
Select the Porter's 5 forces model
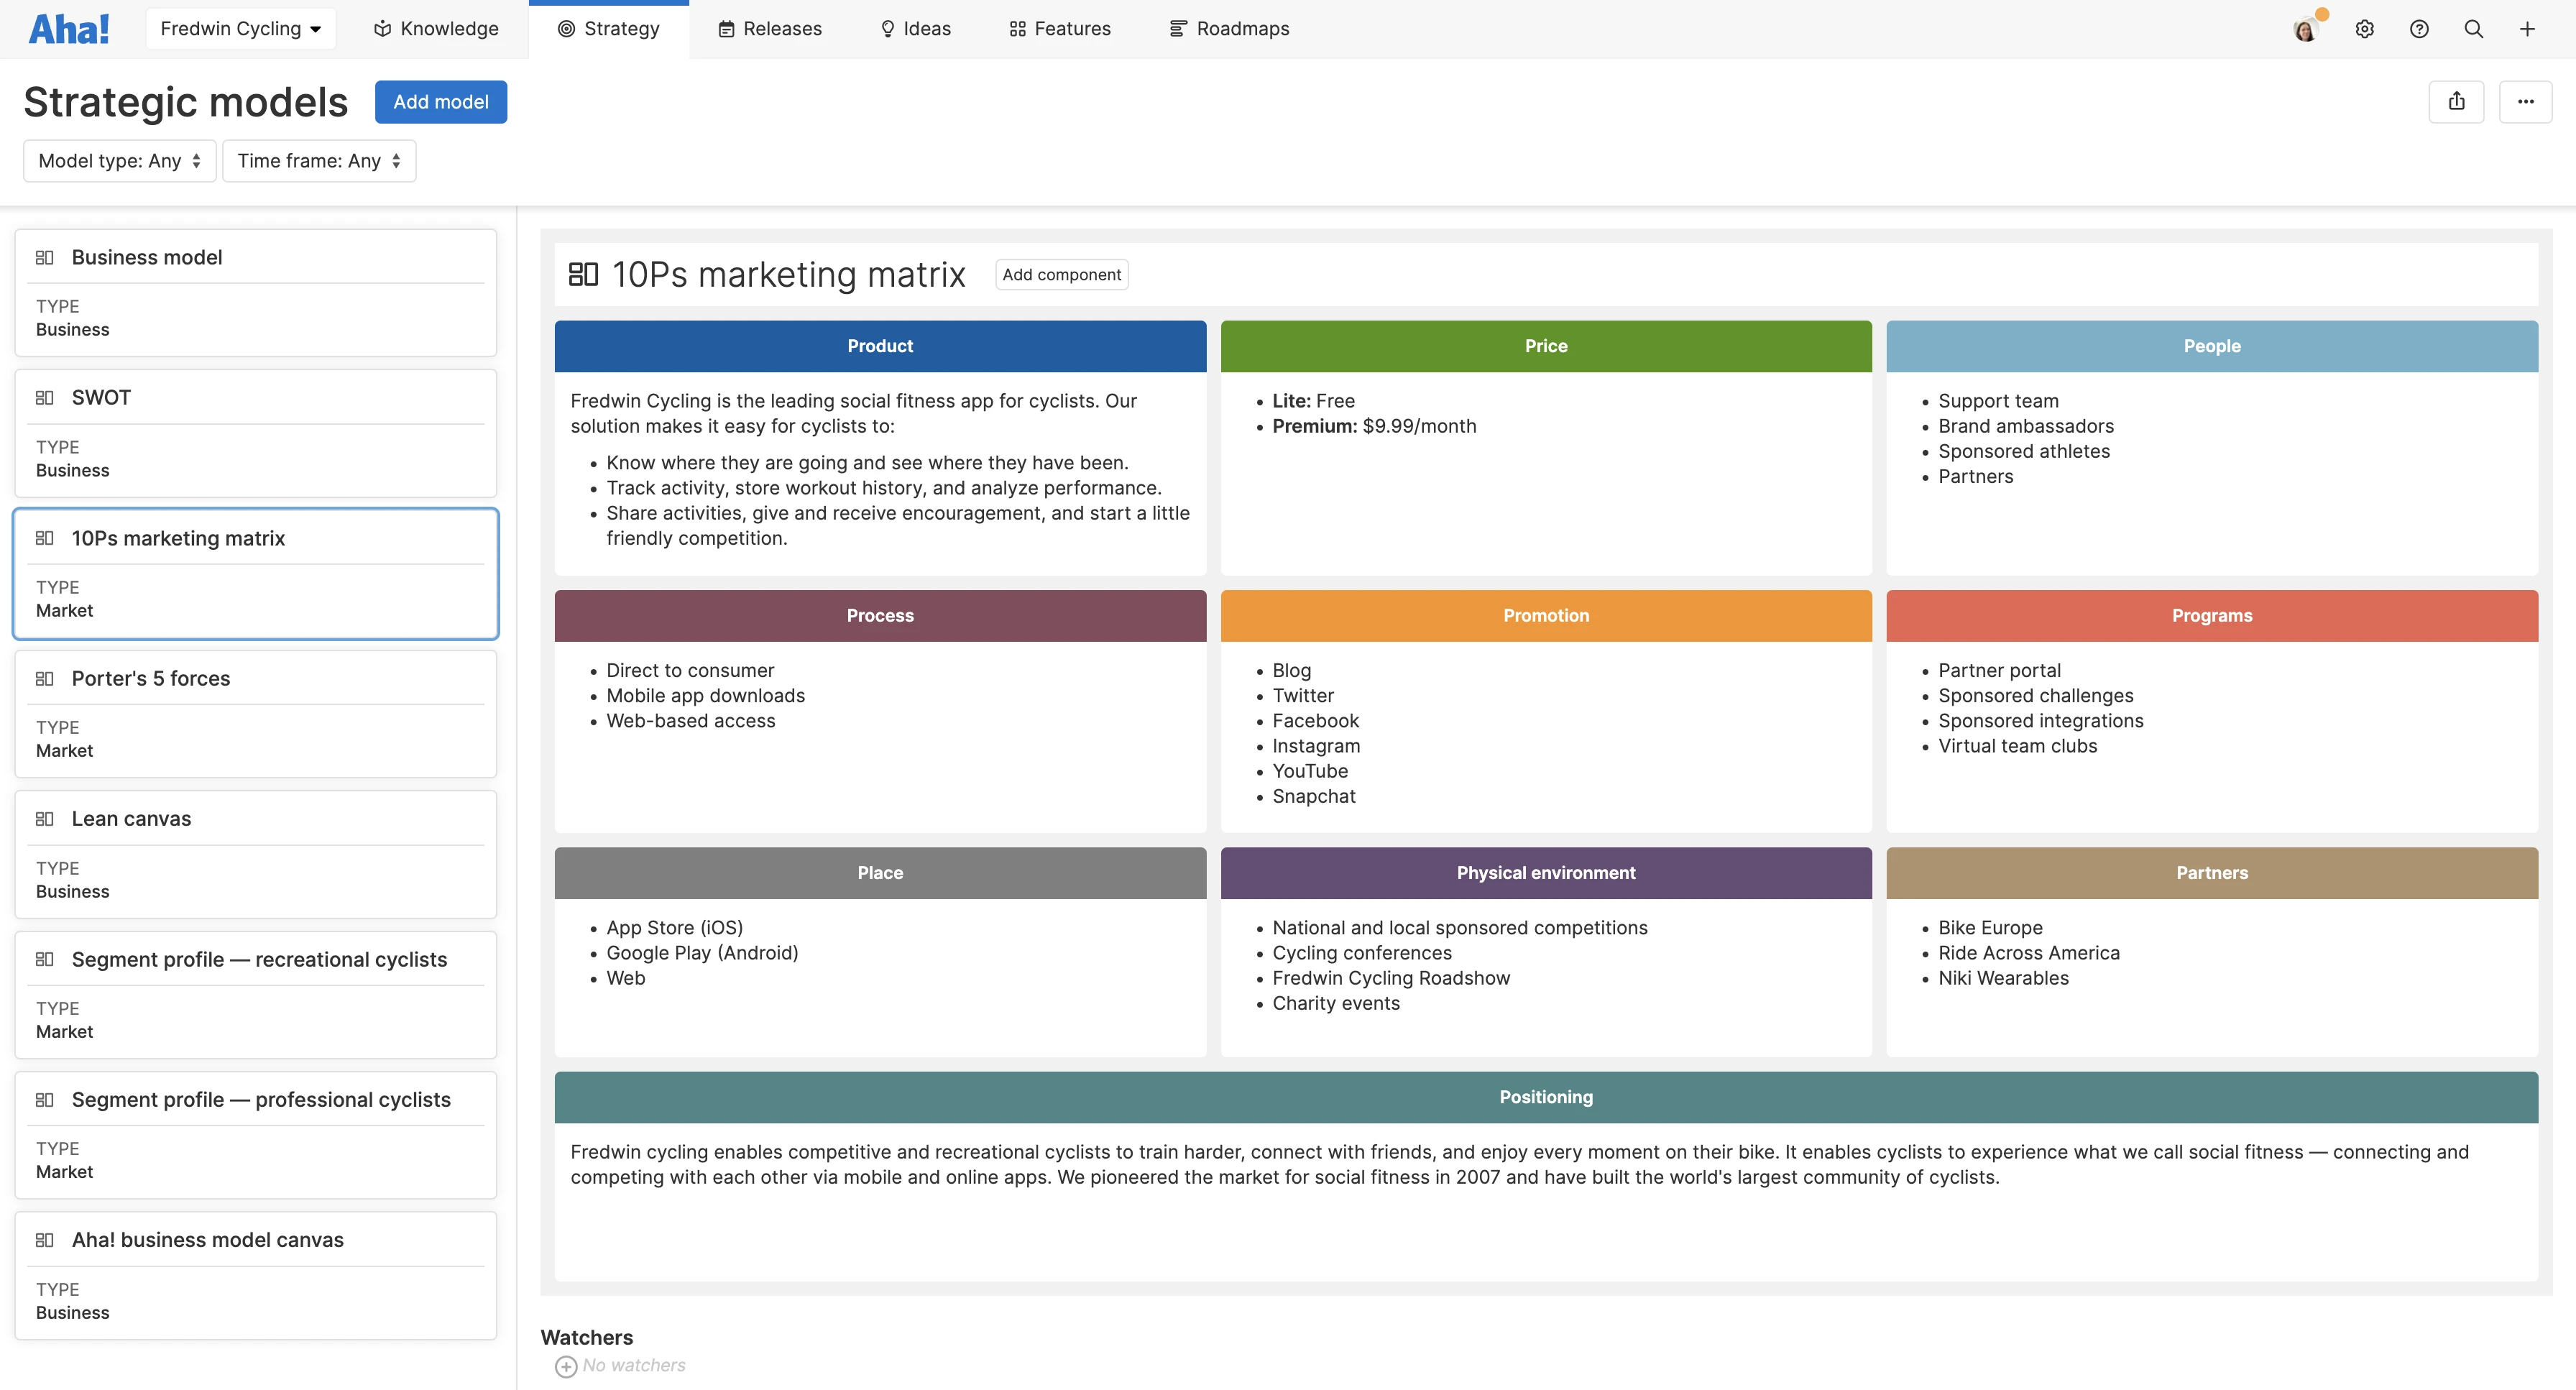coord(255,714)
